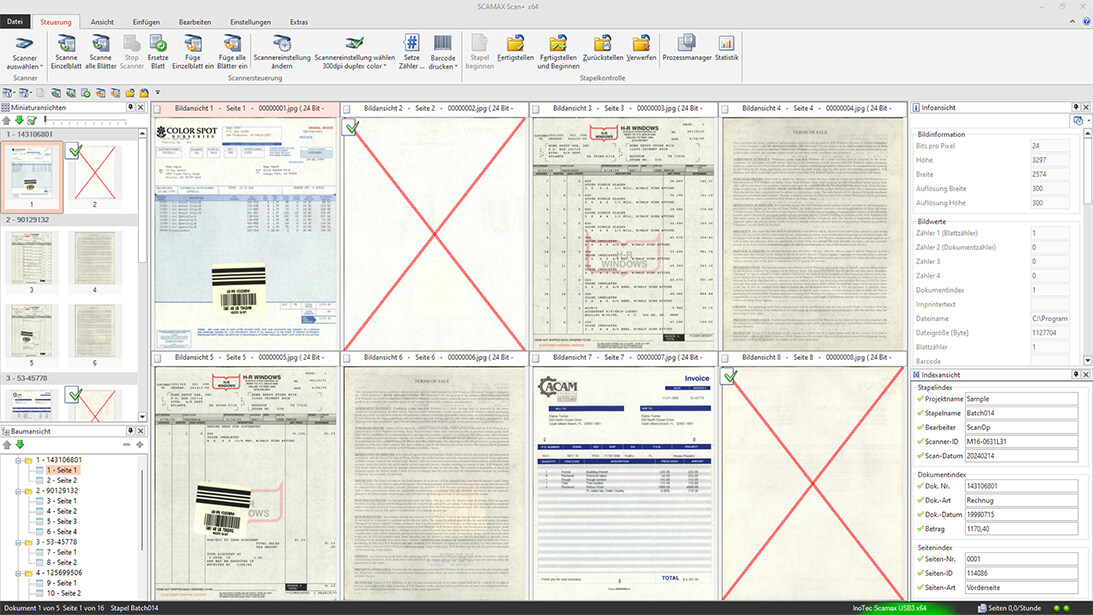Launch the Prozessmanager
The width and height of the screenshot is (1093, 615).
686,50
